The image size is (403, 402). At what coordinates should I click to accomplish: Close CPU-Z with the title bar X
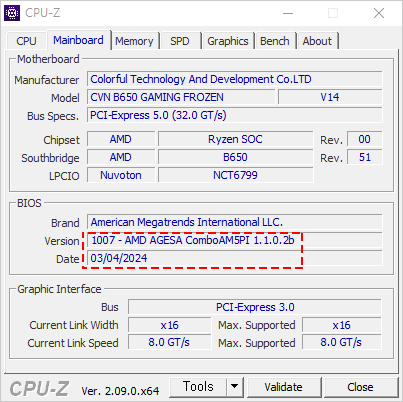click(379, 13)
